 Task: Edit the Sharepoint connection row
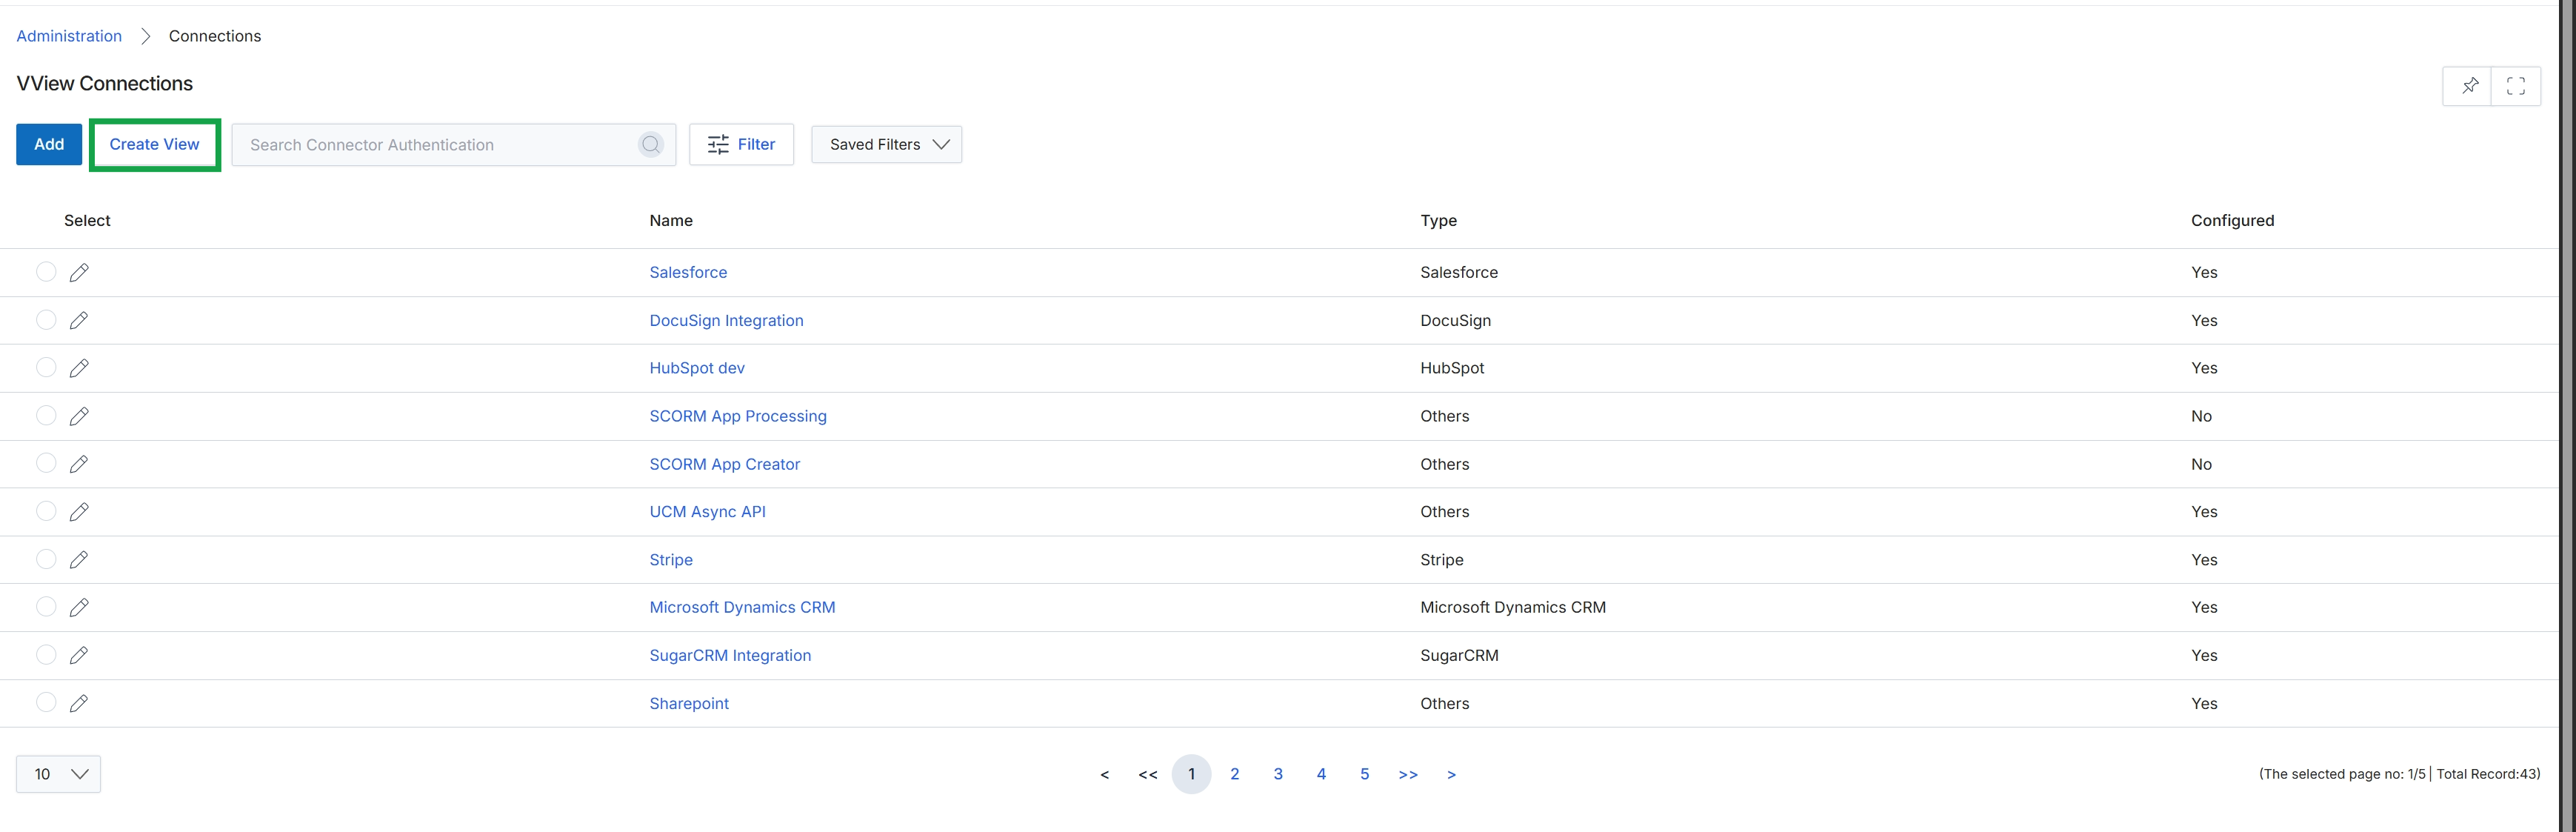click(x=79, y=703)
